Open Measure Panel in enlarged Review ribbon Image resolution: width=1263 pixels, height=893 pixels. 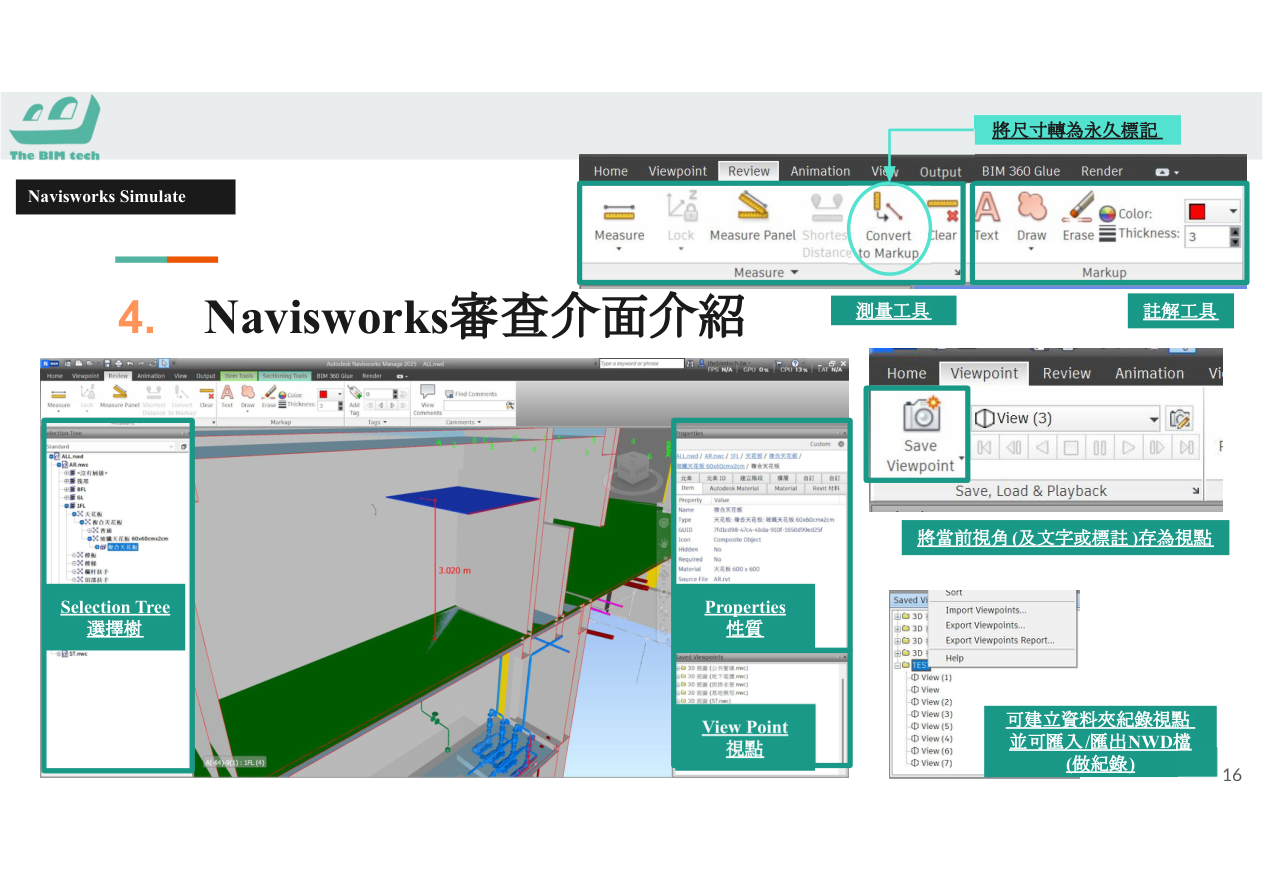752,217
